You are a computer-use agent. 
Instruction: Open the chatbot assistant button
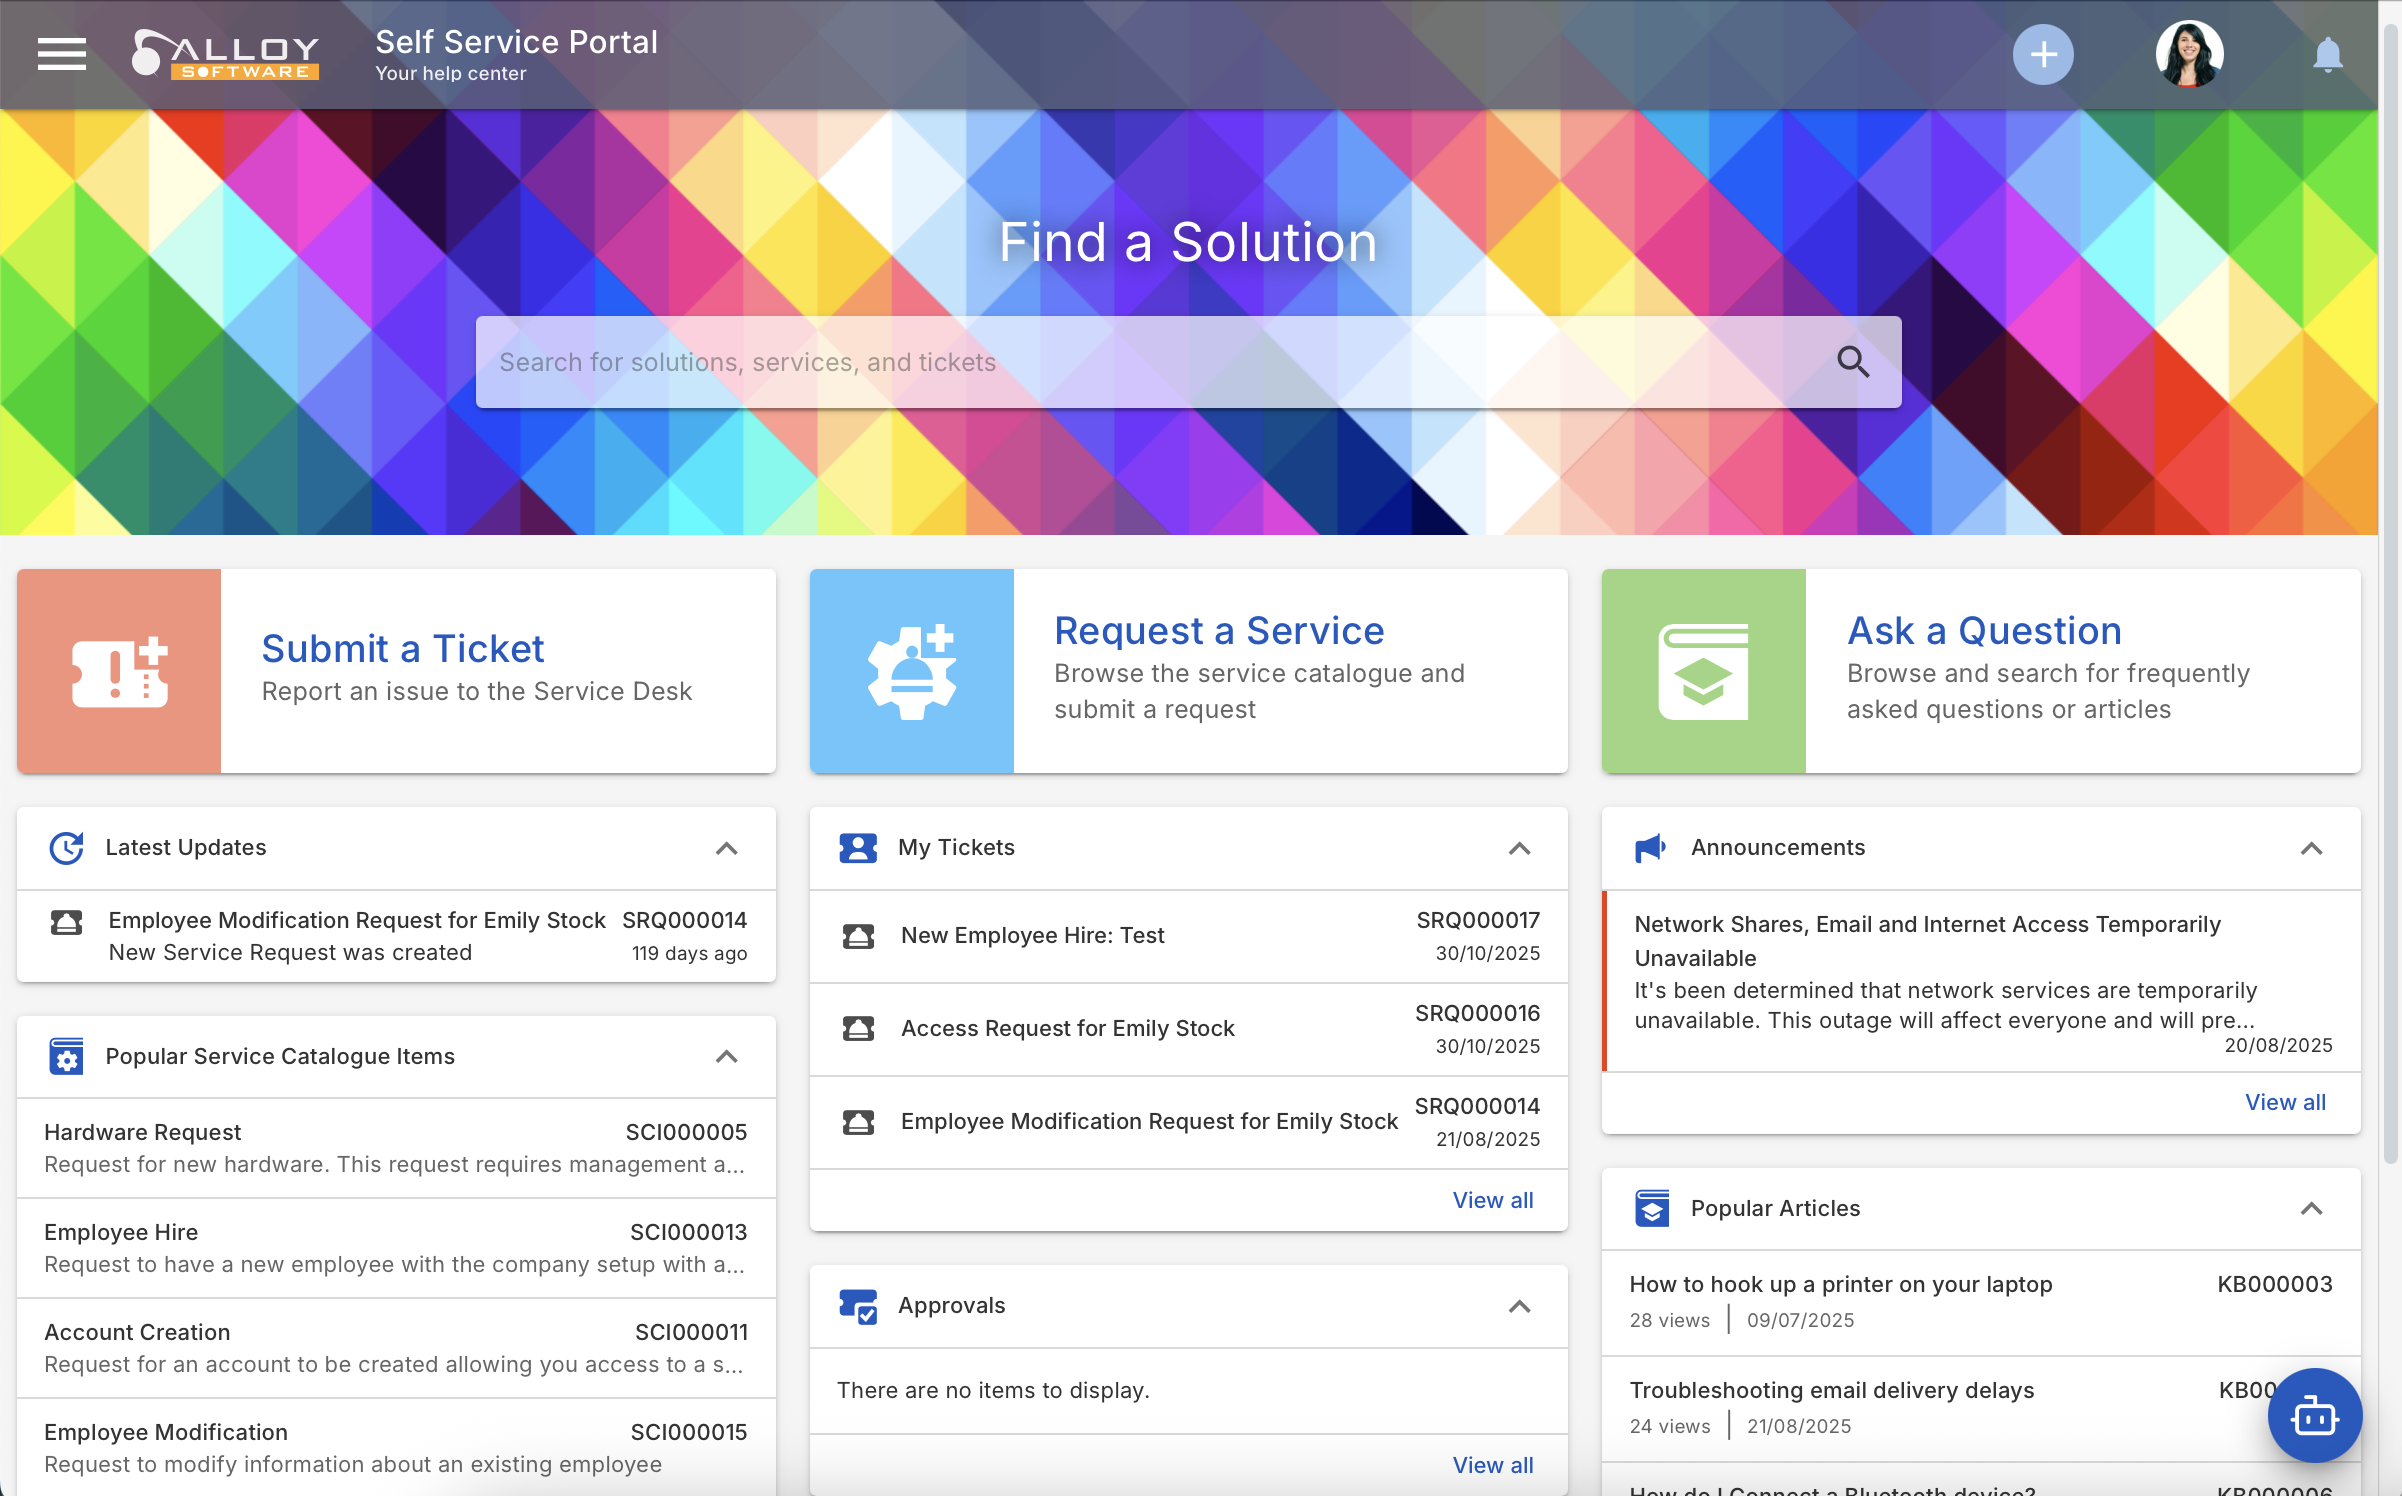click(x=2313, y=1415)
